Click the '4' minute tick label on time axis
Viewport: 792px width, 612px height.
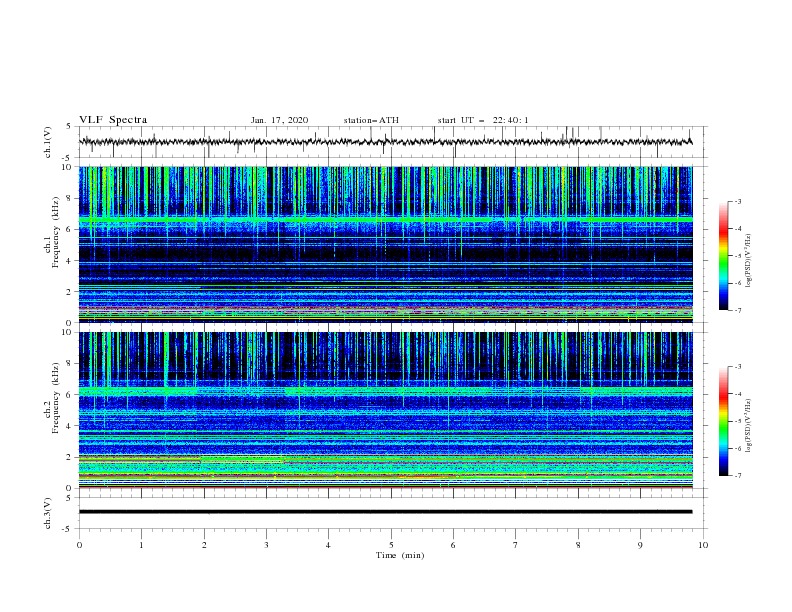coord(329,545)
